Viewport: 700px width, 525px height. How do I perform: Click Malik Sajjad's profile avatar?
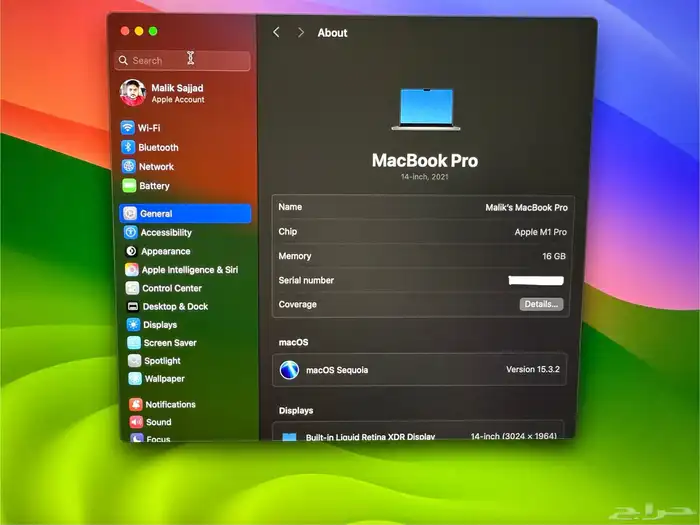(x=133, y=93)
